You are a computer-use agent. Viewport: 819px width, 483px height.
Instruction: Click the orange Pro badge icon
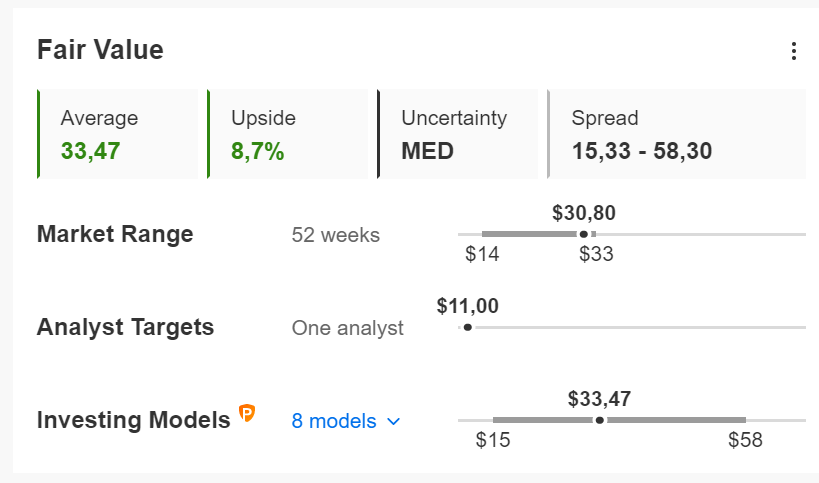coord(247,413)
